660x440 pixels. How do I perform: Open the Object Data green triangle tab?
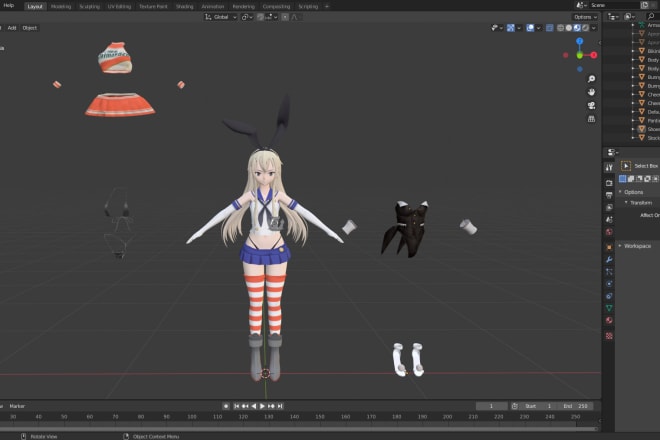tap(609, 308)
